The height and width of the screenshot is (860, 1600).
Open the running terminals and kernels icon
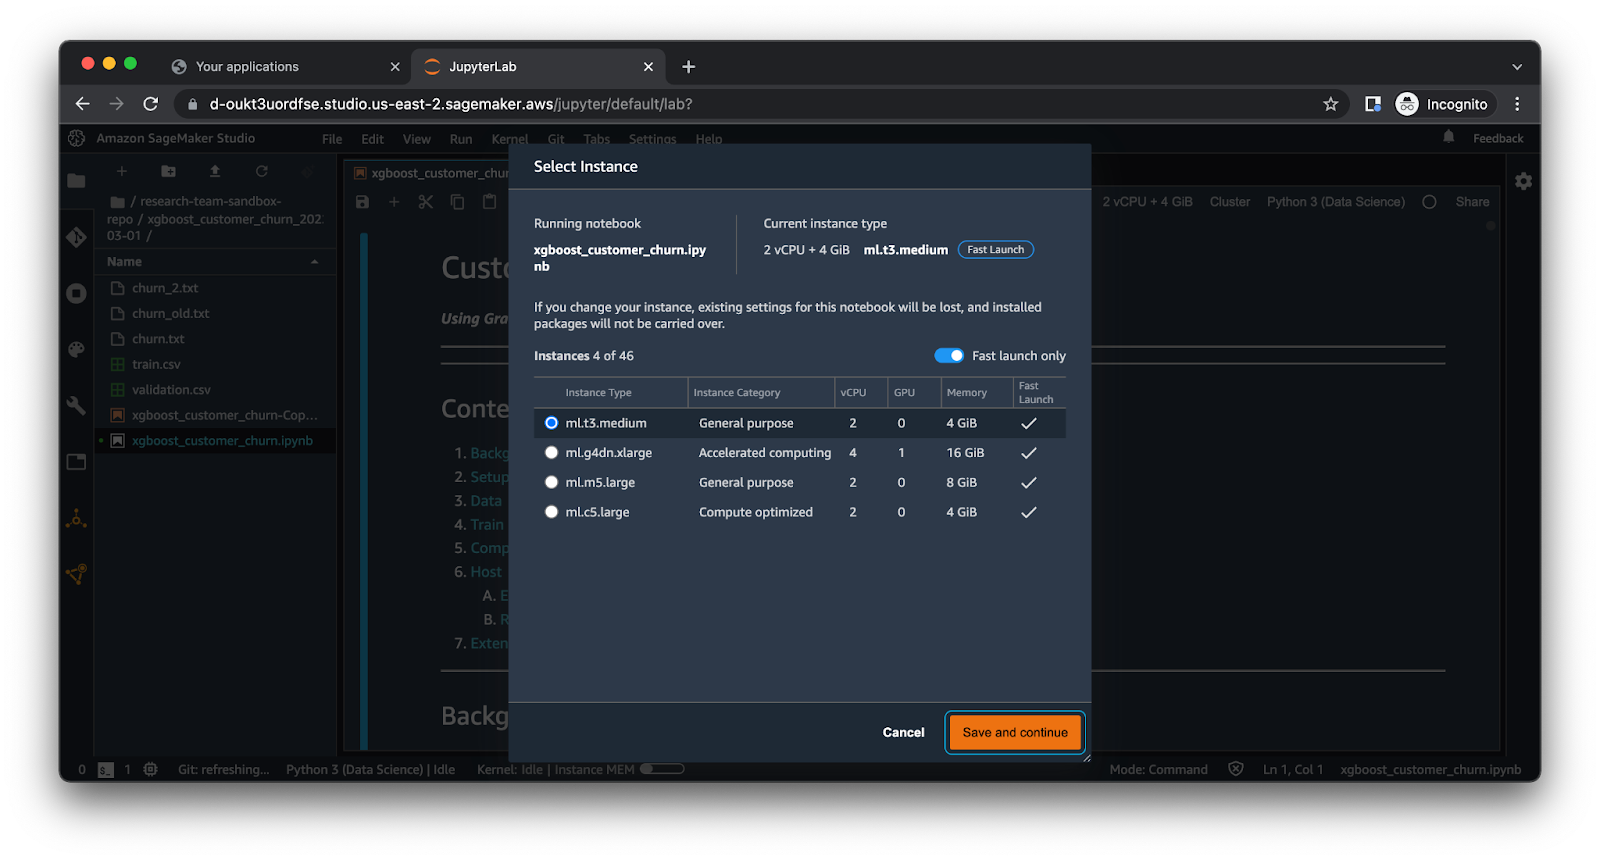[76, 293]
